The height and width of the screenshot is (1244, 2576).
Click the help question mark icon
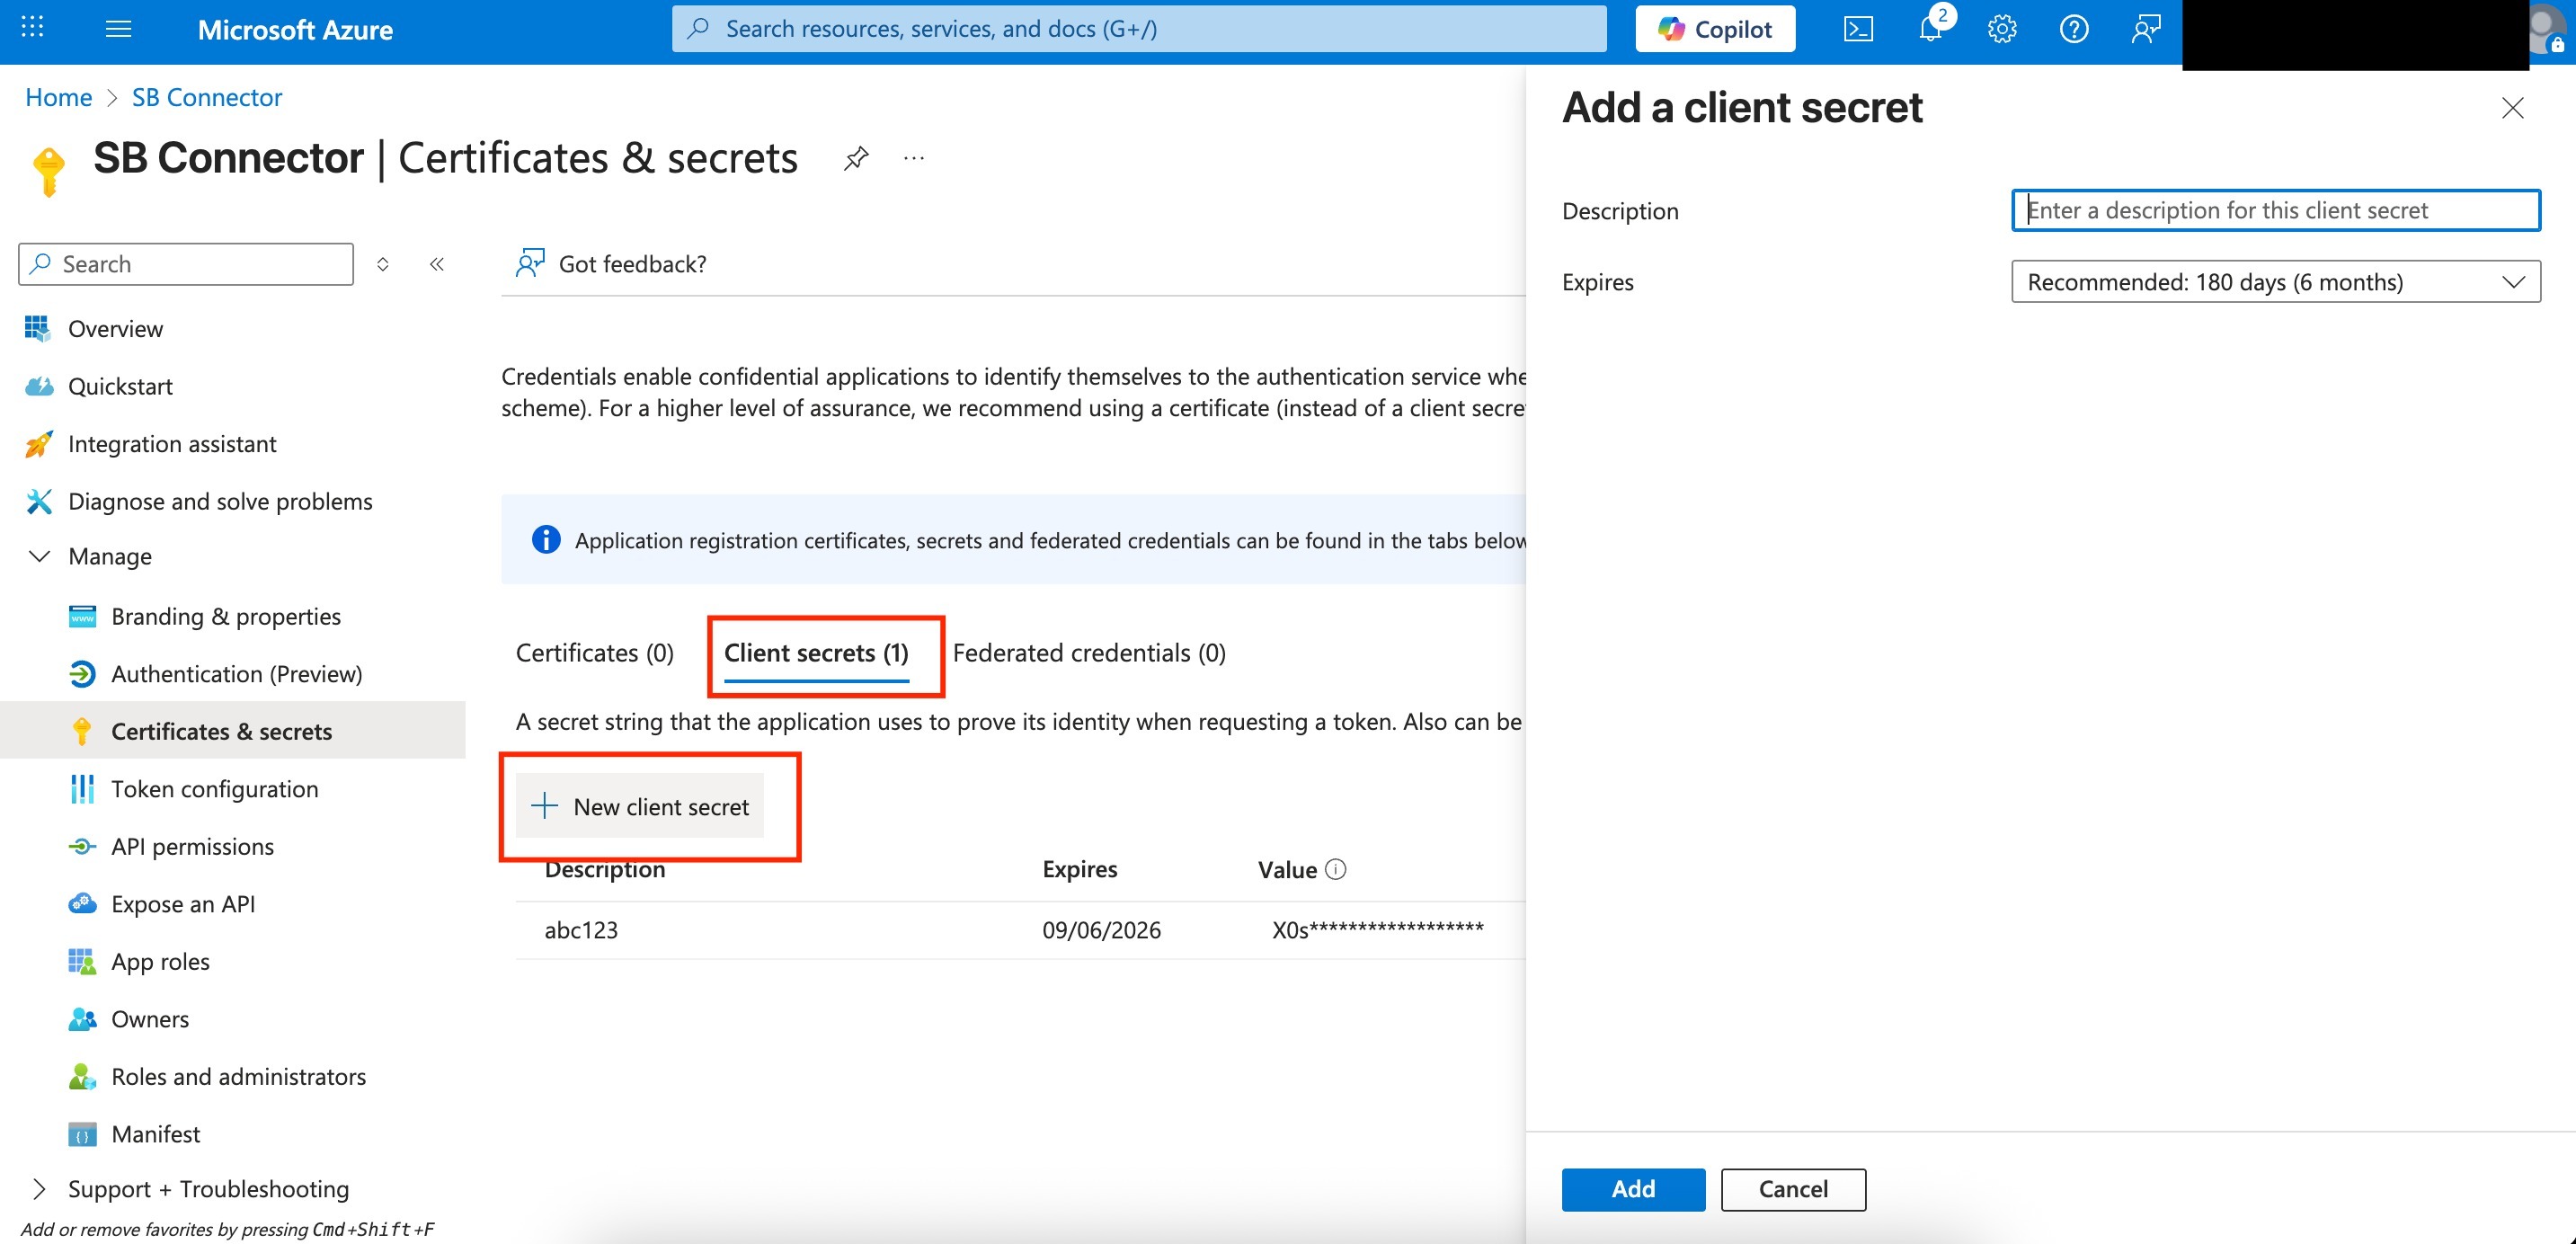(2073, 29)
